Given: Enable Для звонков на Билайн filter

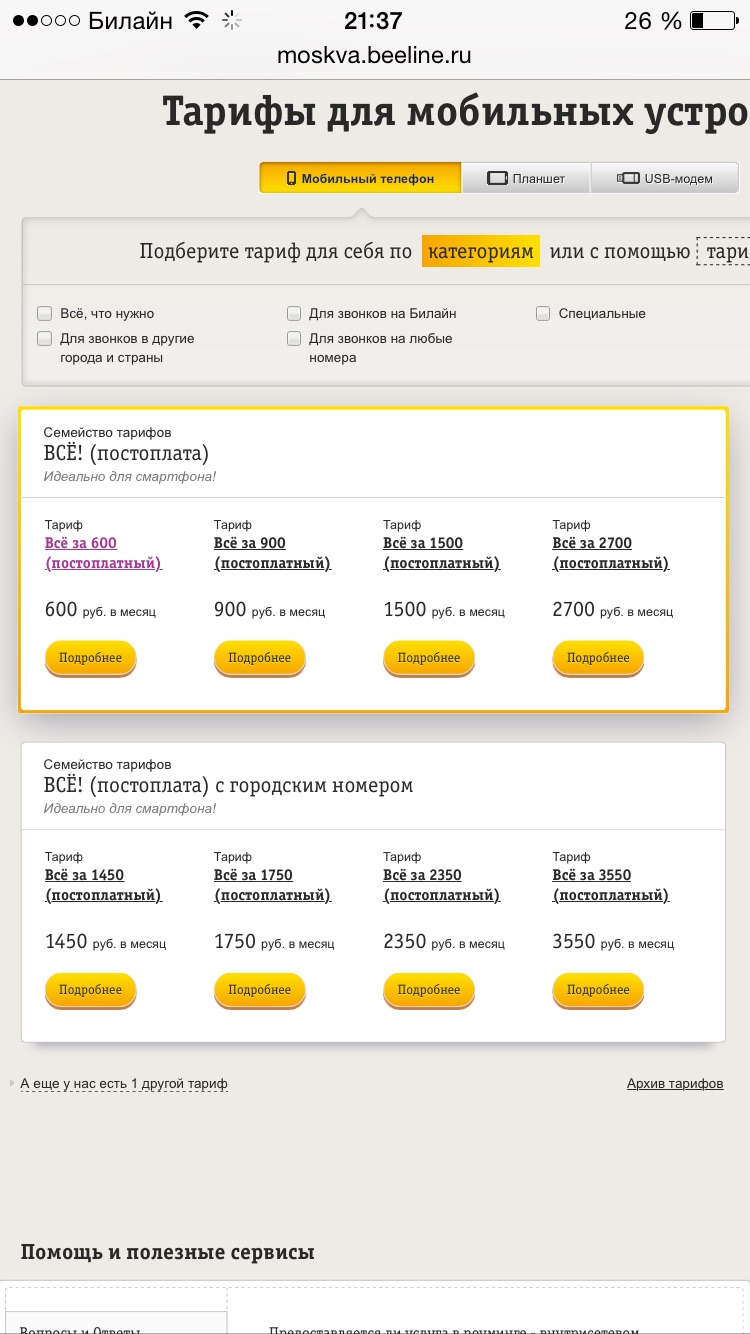Looking at the screenshot, I should point(294,314).
